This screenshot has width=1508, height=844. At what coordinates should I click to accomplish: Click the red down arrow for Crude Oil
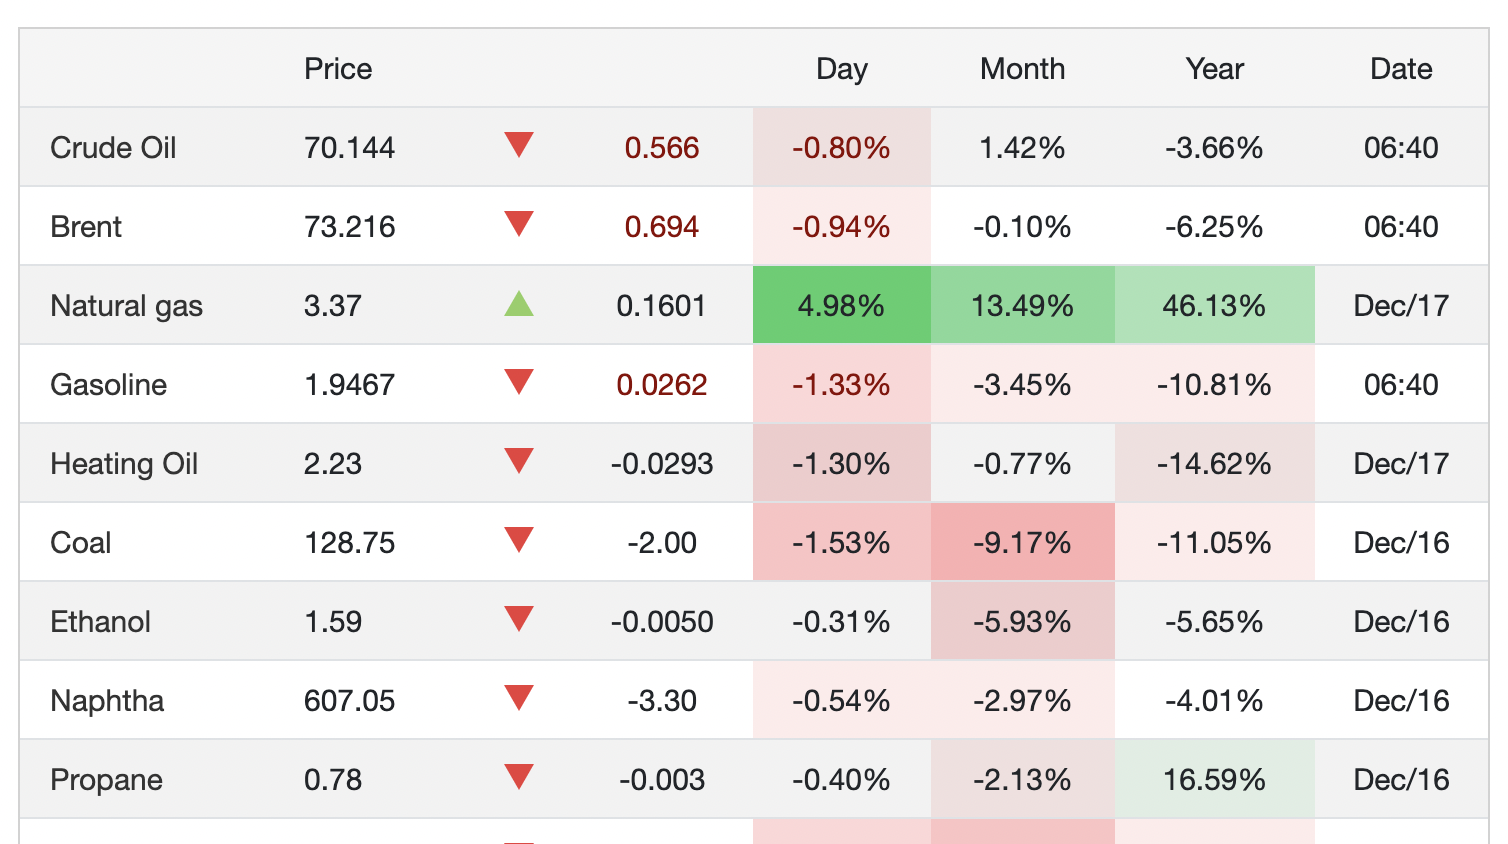(x=519, y=145)
